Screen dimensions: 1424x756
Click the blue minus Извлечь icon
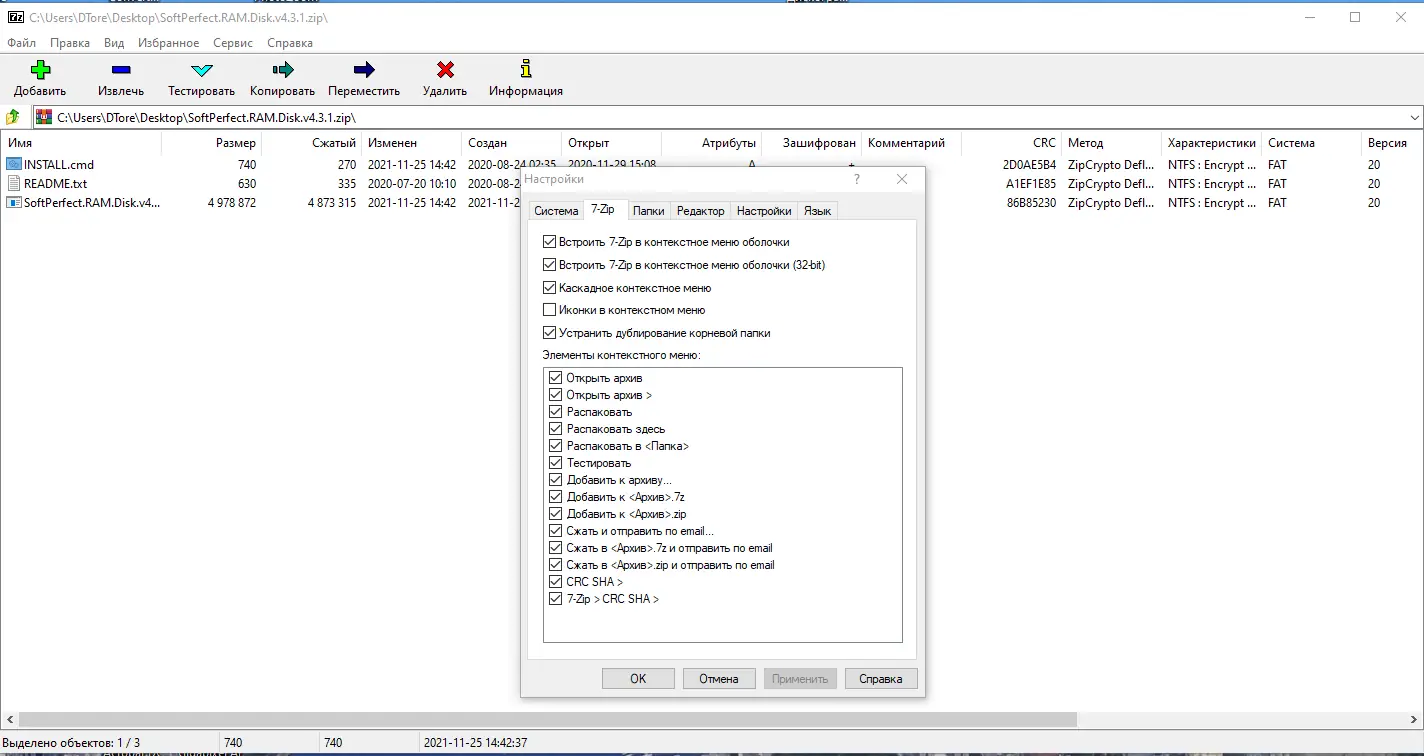121,70
